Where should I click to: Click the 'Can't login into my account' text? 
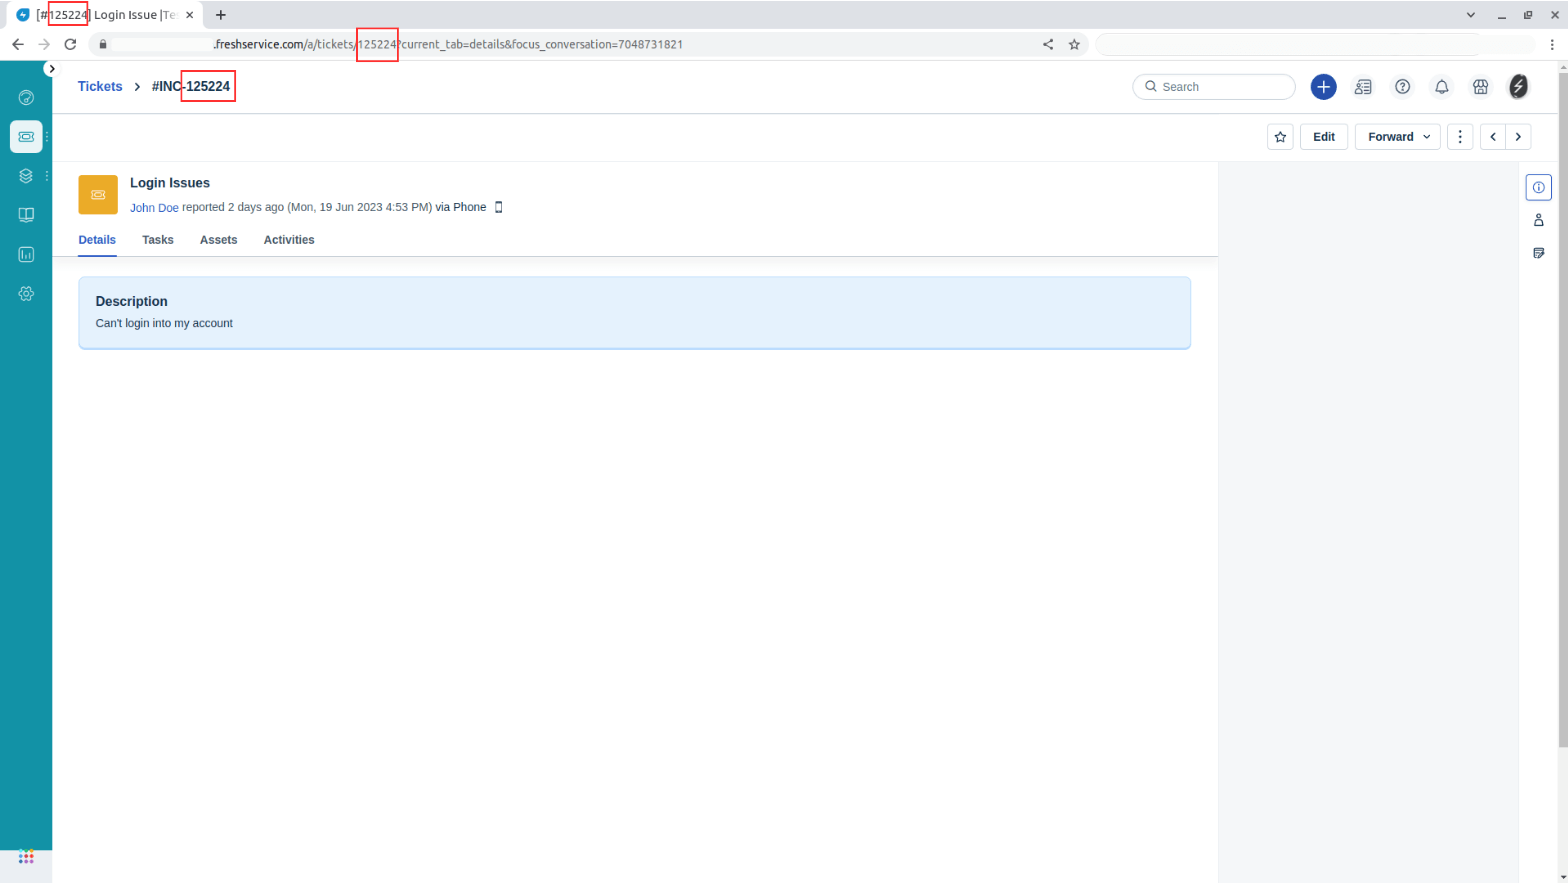[x=164, y=323]
